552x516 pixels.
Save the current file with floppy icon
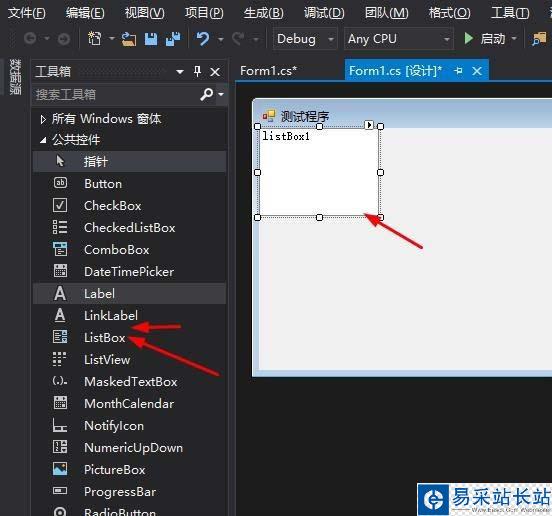click(x=151, y=39)
